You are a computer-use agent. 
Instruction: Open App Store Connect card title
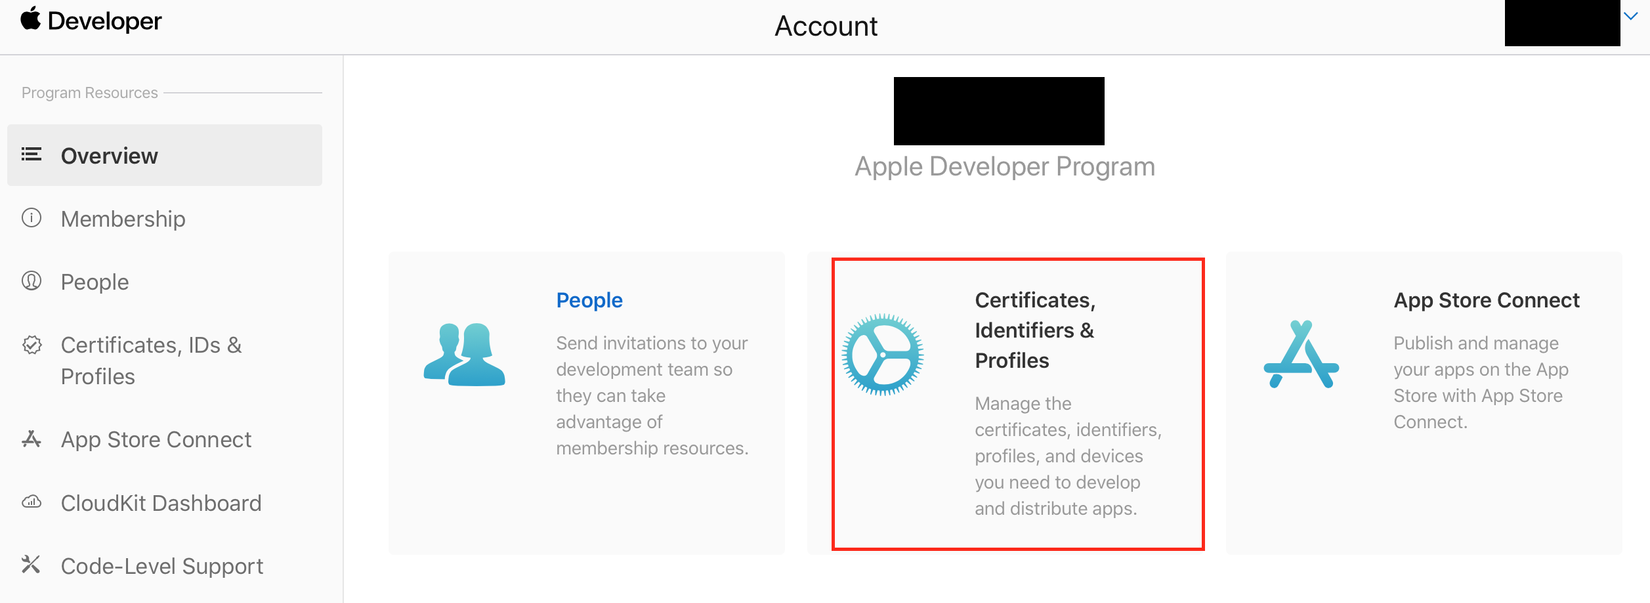tap(1486, 300)
